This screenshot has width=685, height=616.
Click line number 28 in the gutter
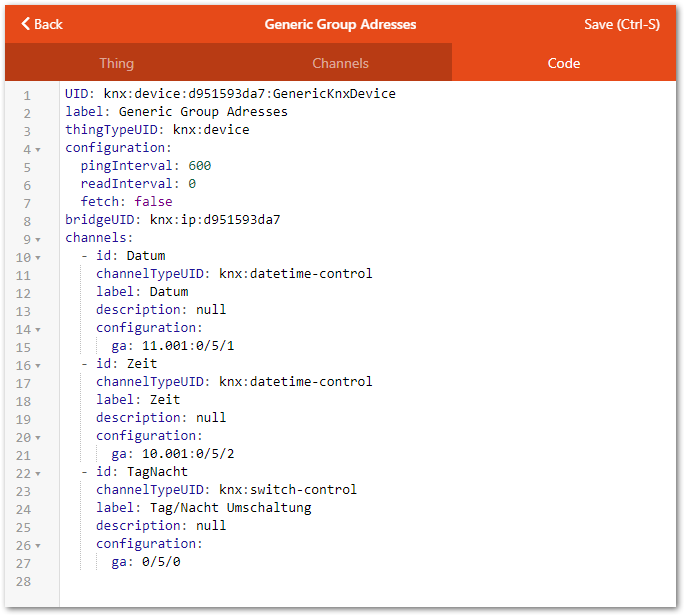click(24, 582)
